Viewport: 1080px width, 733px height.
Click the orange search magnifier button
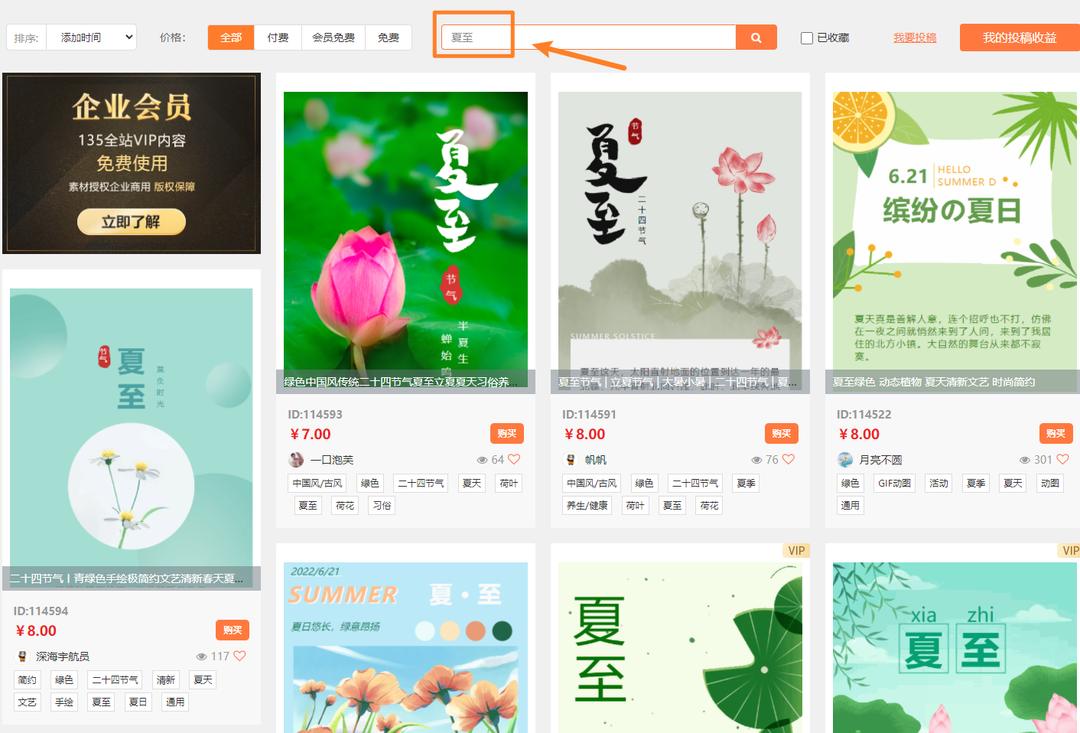point(756,38)
